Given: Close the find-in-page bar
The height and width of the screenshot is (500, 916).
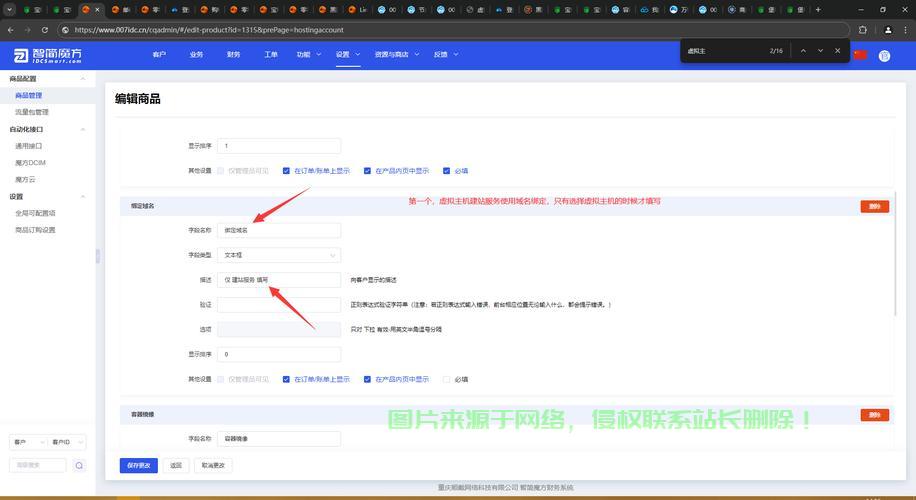Looking at the screenshot, I should coord(838,51).
